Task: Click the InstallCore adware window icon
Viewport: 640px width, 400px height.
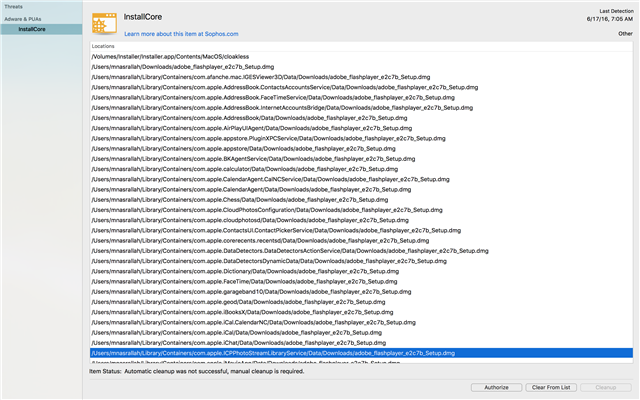Action: click(104, 23)
